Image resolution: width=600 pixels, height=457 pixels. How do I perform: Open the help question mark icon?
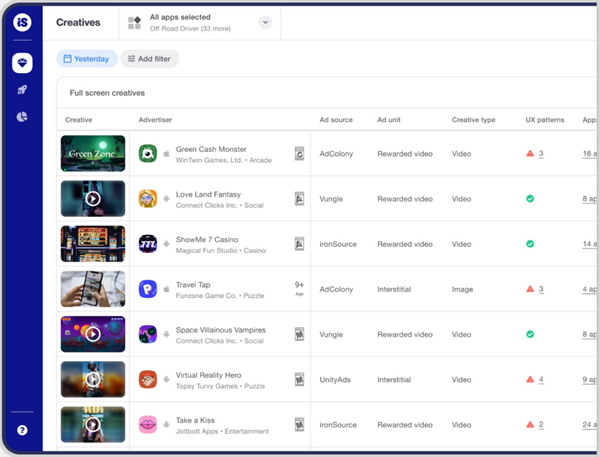[22, 430]
